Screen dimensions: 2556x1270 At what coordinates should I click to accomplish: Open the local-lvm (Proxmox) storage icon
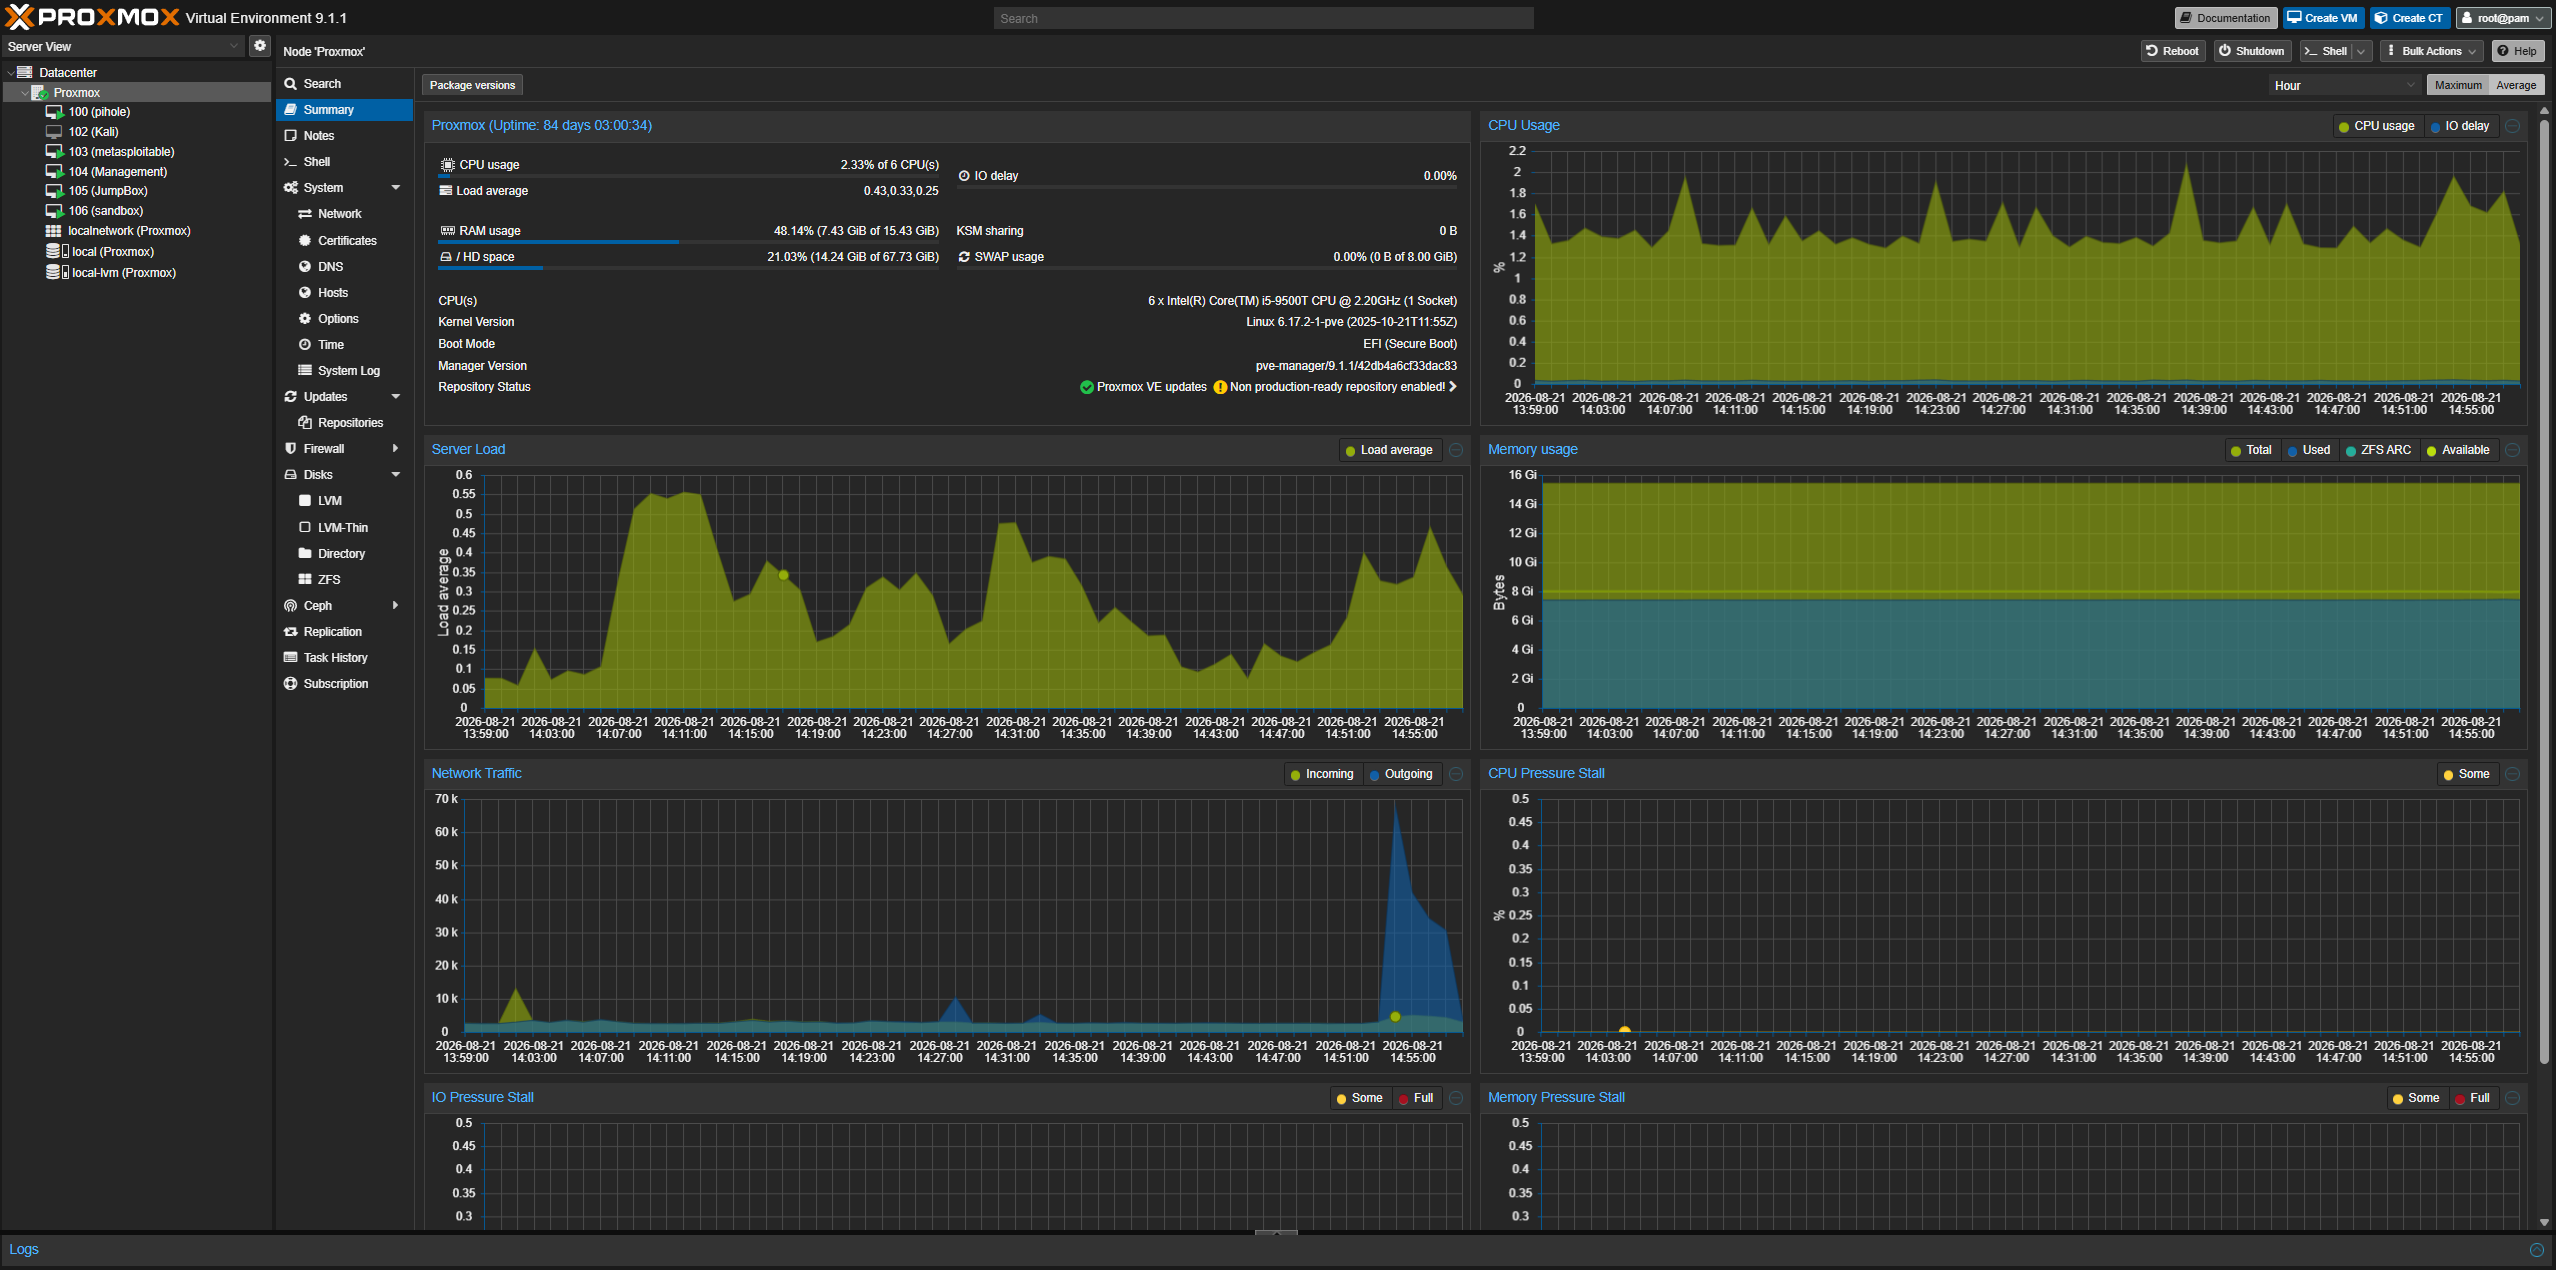click(x=57, y=272)
